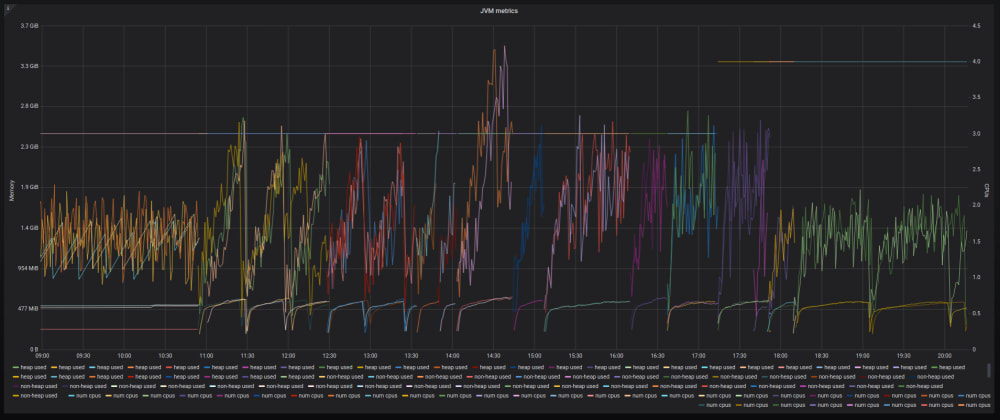1000x420 pixels.
Task: Click the 4.0 CPUs axis value
Action: 976,62
